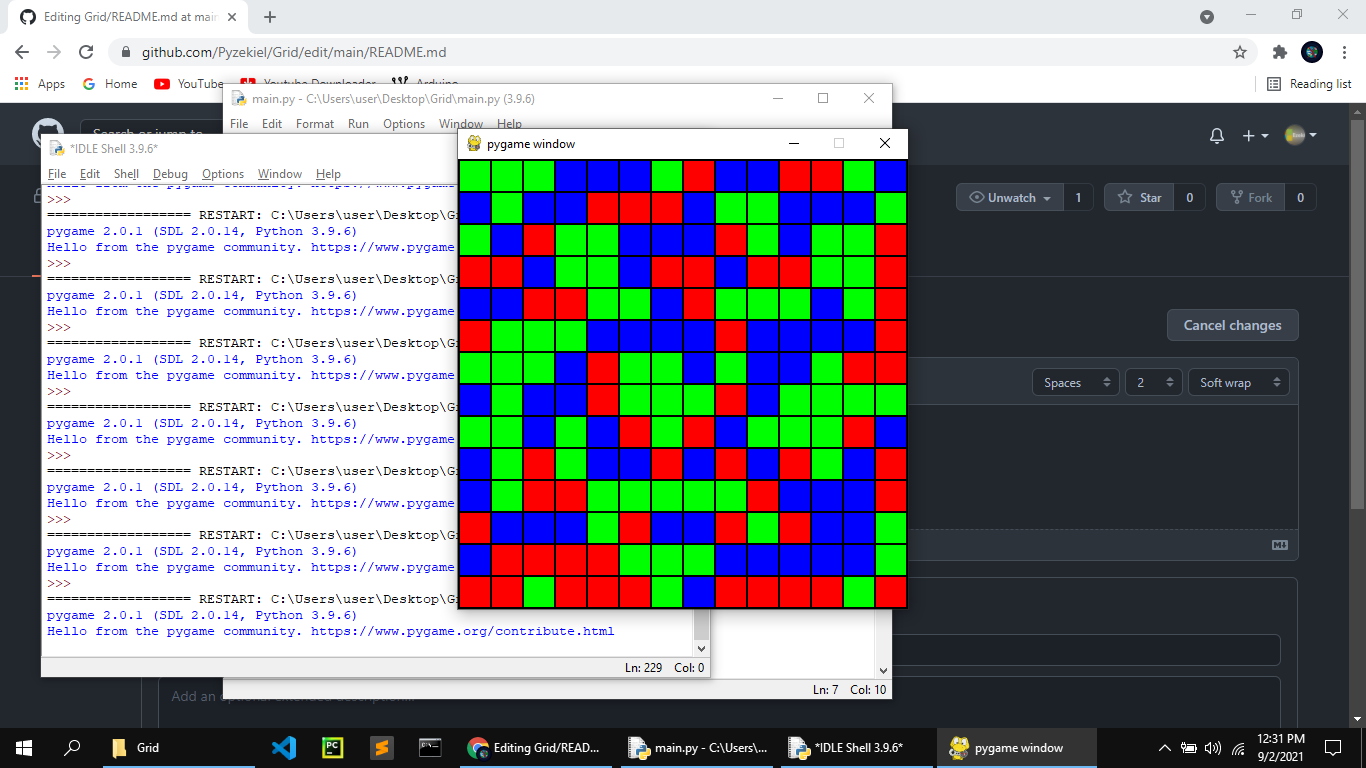
Task: Open the Windows Start menu
Action: tap(24, 747)
